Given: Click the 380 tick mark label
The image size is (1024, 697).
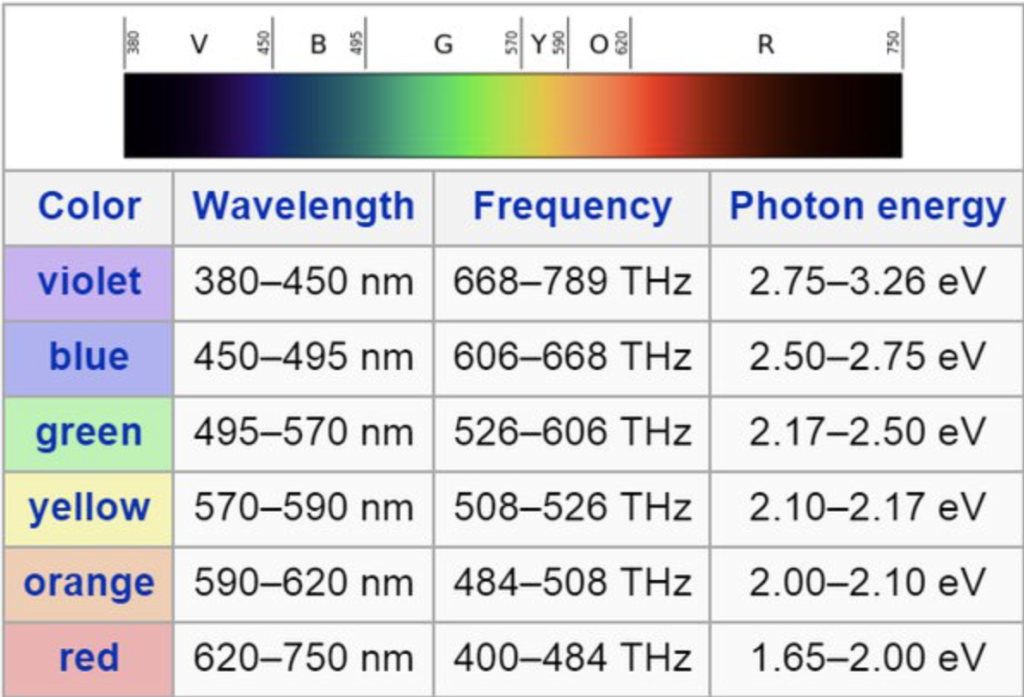Looking at the screenshot, I should pos(131,40).
